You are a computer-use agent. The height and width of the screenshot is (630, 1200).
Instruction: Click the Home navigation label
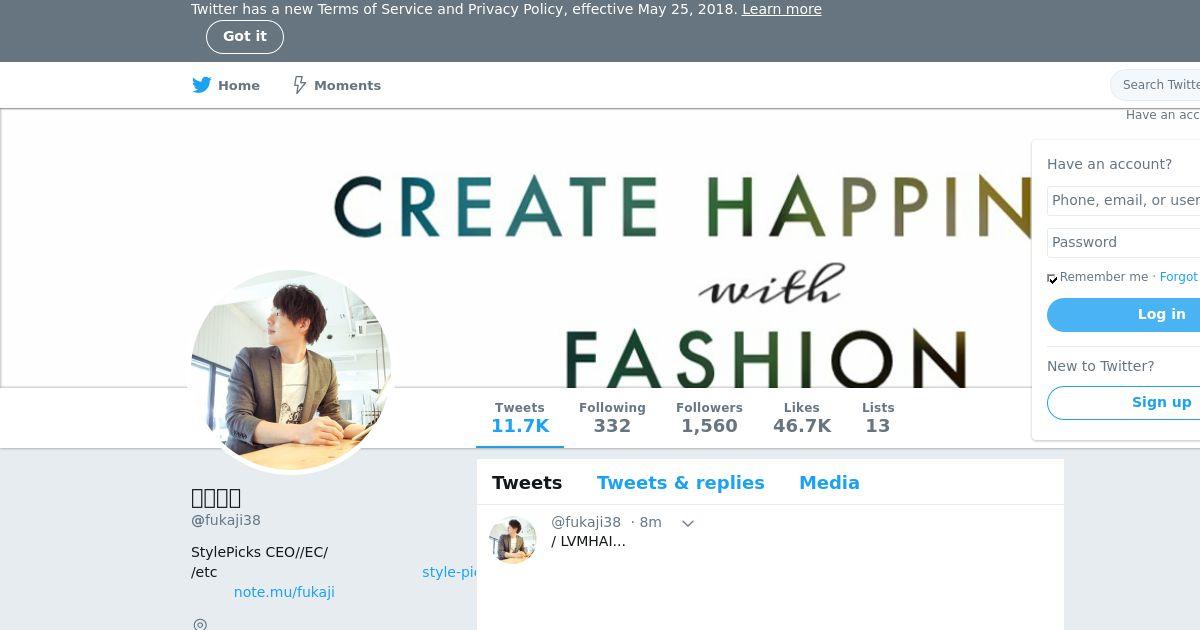coord(239,86)
